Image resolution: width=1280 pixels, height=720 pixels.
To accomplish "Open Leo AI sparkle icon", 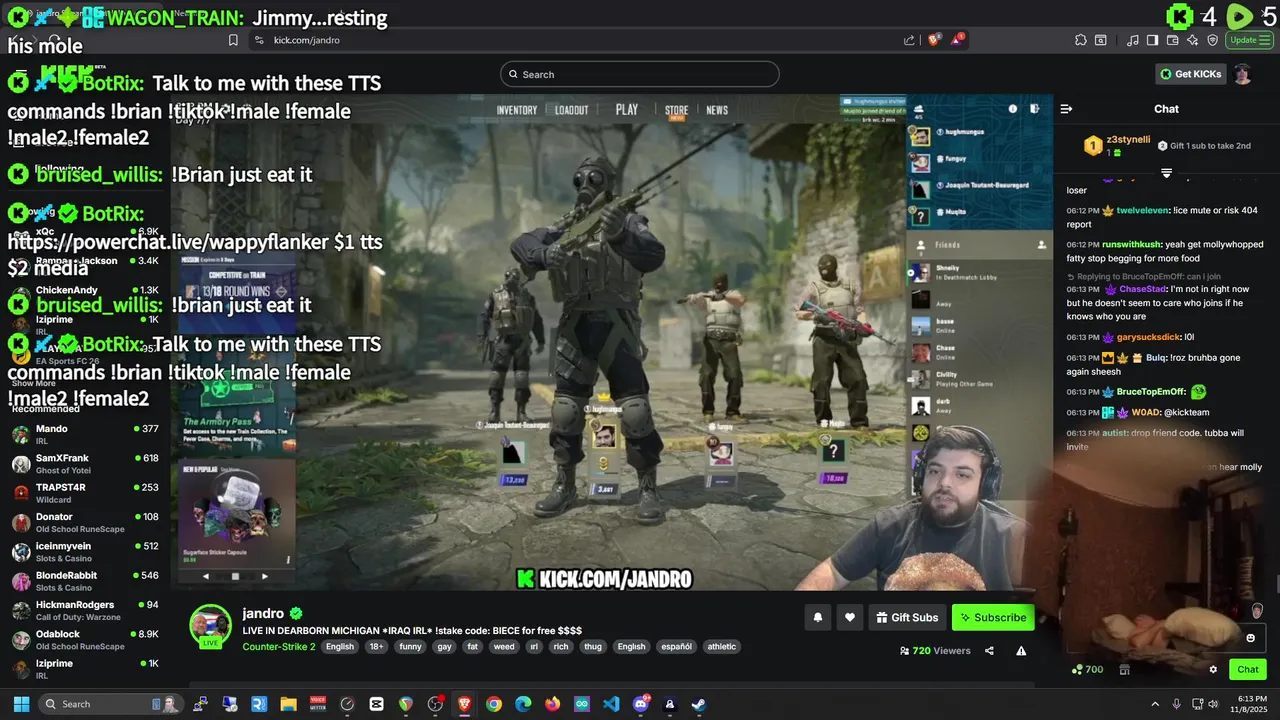I will coord(1193,40).
